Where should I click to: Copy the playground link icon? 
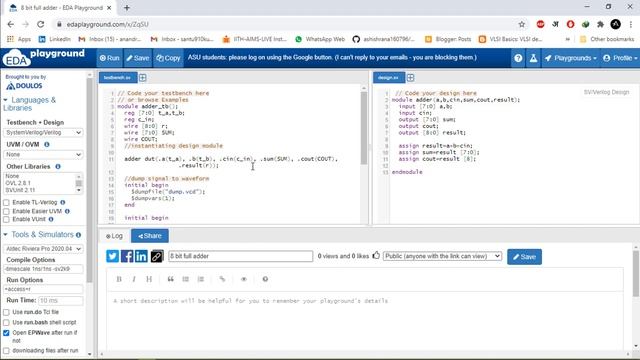click(x=157, y=256)
